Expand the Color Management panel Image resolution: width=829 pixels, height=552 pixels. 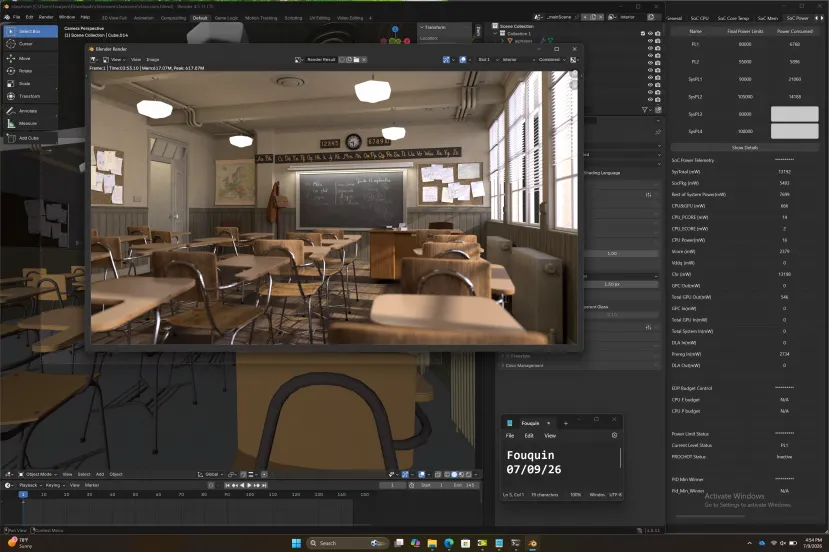coord(524,365)
